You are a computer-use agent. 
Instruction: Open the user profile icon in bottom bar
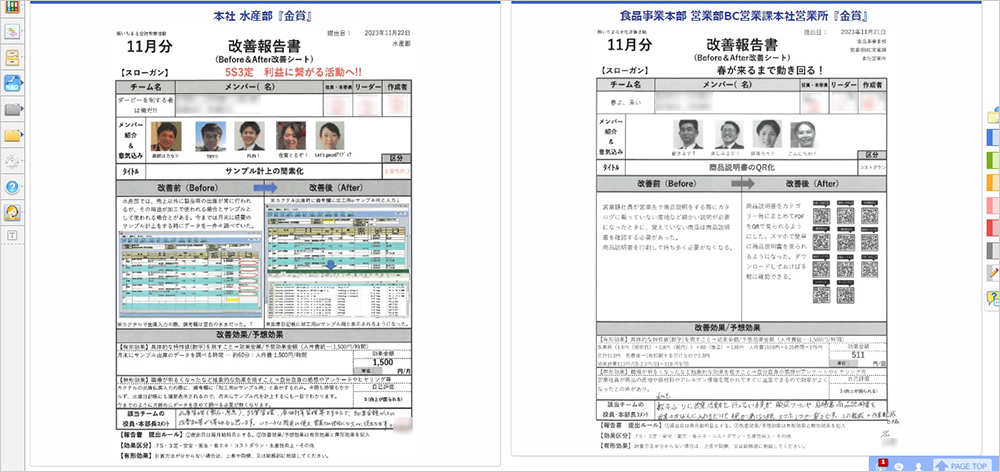click(918, 466)
